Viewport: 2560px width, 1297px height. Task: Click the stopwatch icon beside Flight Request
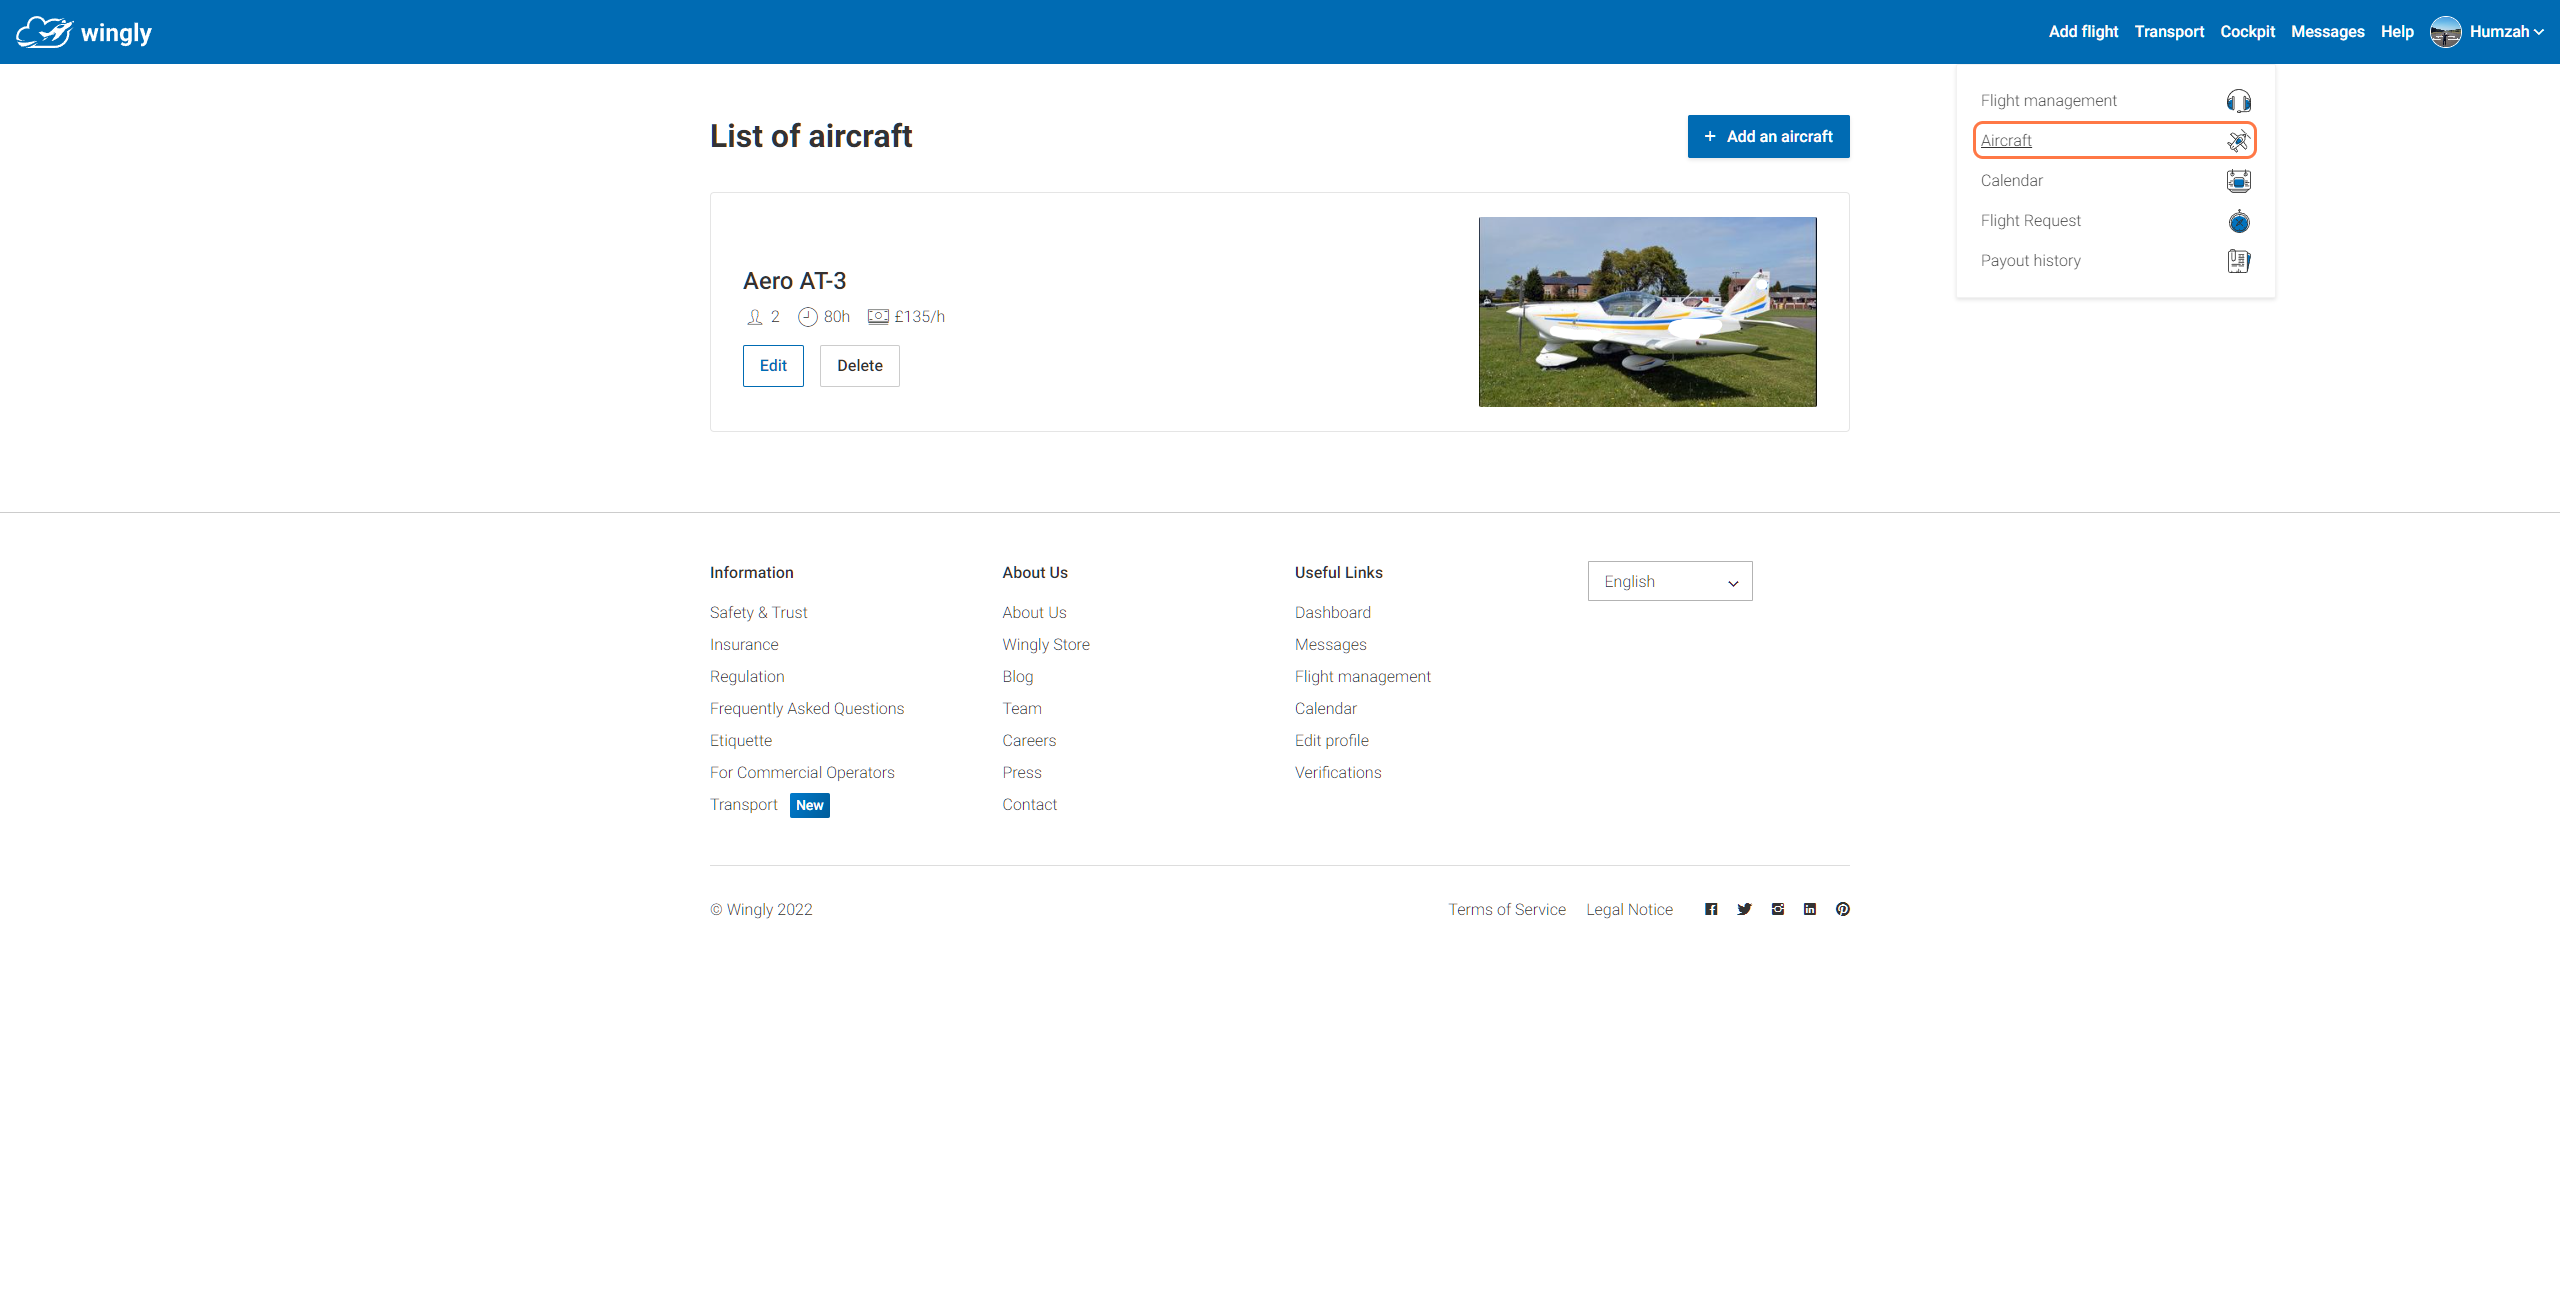click(2238, 221)
